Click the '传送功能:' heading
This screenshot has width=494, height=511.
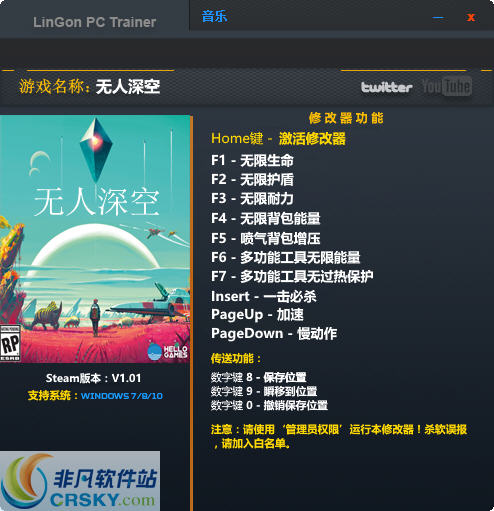(x=236, y=359)
